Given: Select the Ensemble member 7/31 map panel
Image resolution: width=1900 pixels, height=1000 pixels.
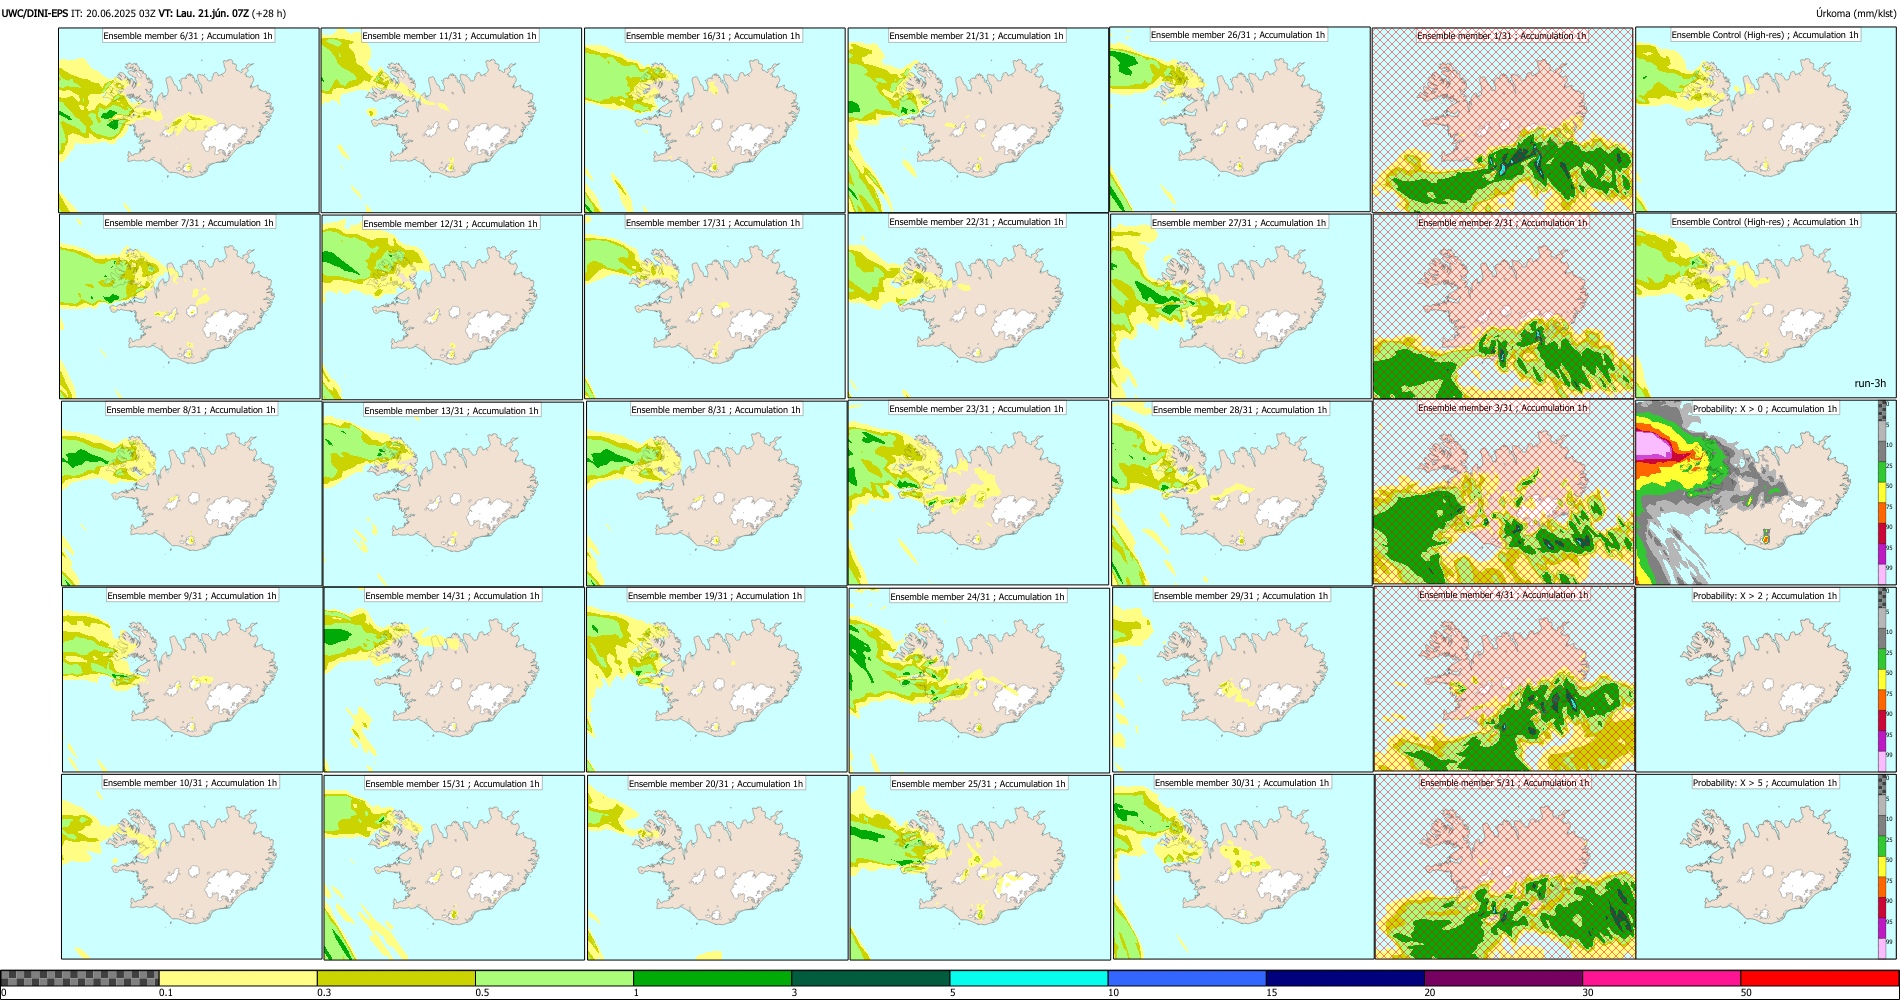Looking at the screenshot, I should point(190,307).
